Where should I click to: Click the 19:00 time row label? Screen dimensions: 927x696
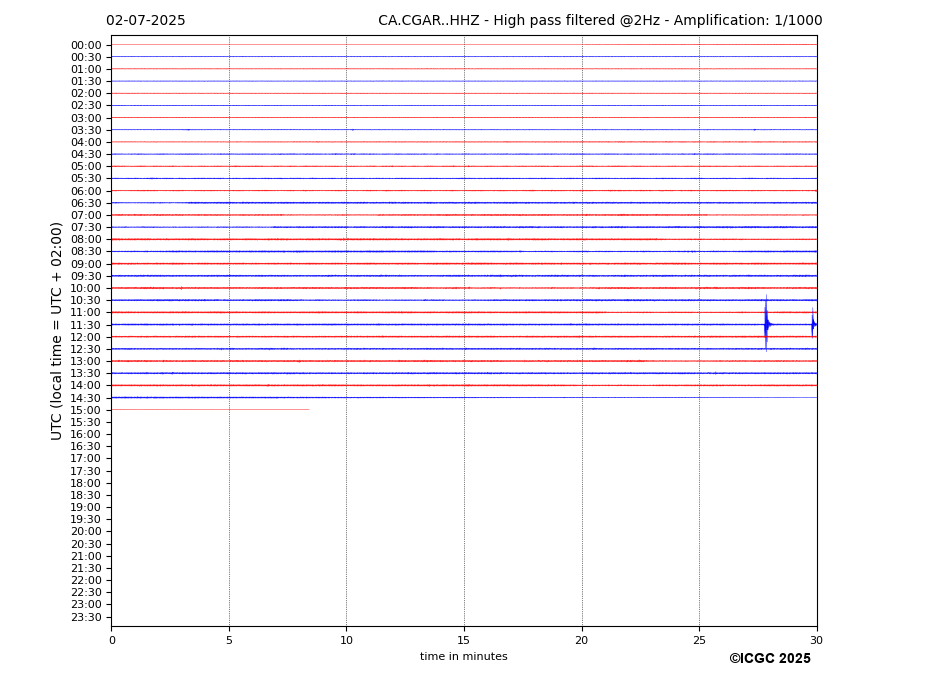(x=86, y=507)
